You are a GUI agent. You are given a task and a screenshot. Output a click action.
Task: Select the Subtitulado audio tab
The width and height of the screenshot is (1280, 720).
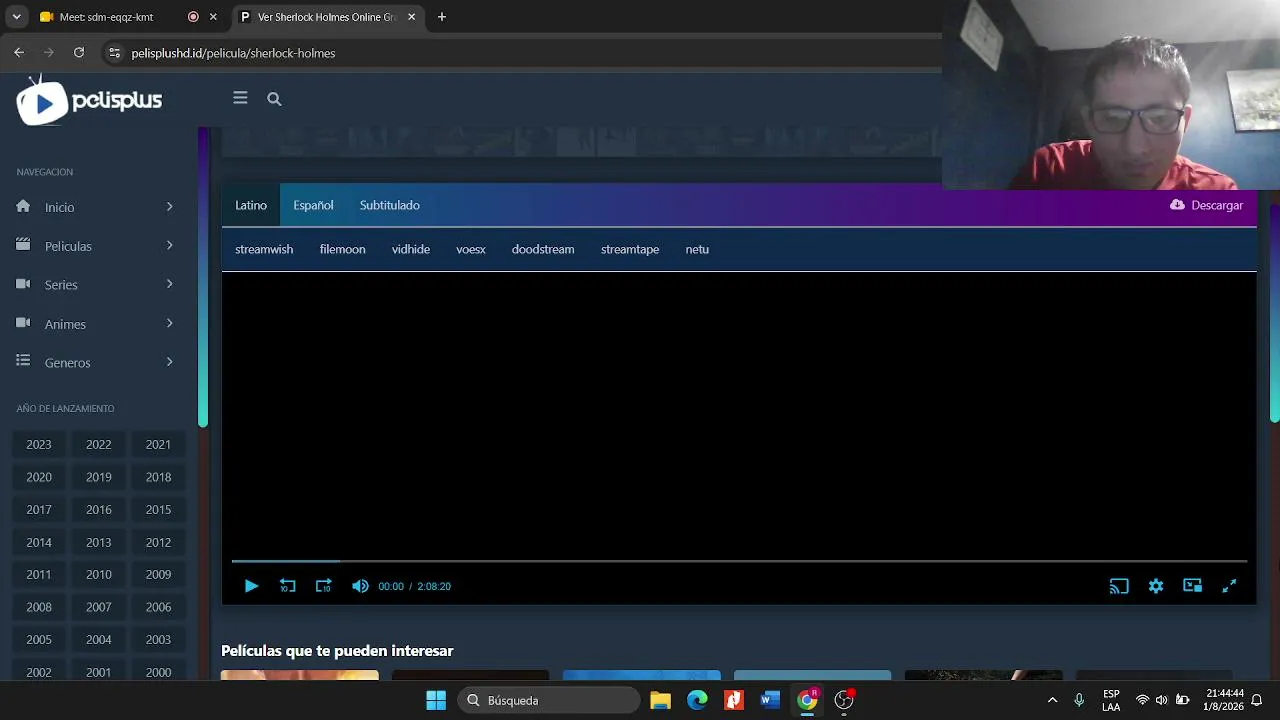tap(390, 205)
